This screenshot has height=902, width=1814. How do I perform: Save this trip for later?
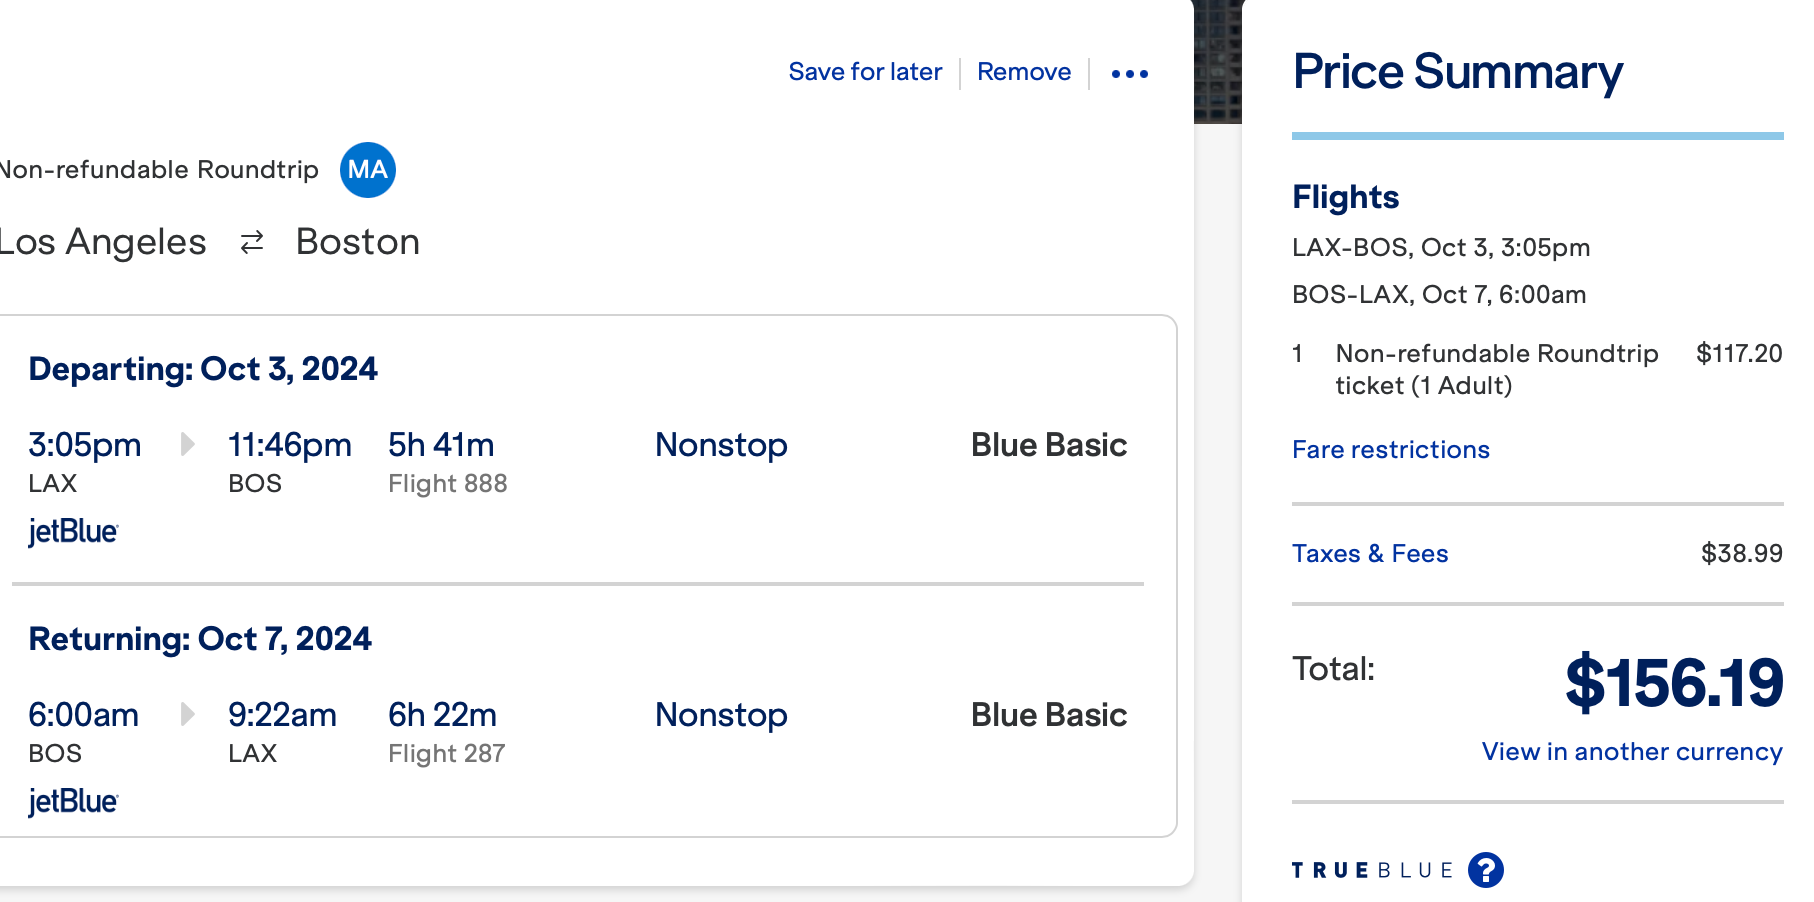[x=865, y=72]
